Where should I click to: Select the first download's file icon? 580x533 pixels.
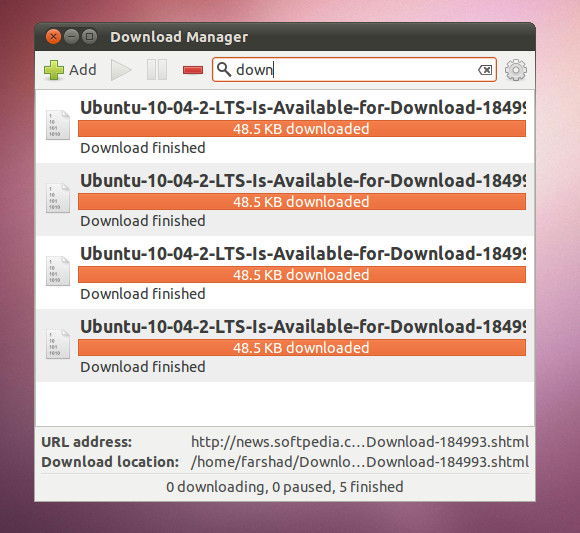click(58, 125)
